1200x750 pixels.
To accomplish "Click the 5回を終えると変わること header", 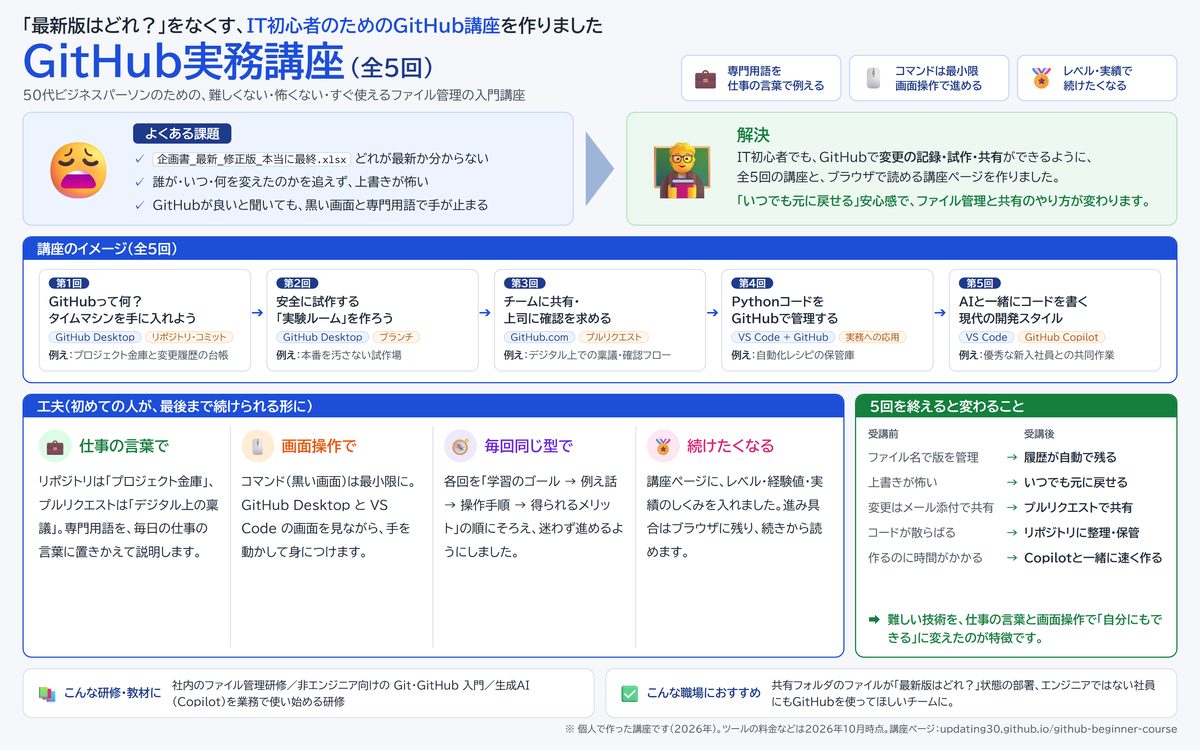I will tap(1016, 406).
